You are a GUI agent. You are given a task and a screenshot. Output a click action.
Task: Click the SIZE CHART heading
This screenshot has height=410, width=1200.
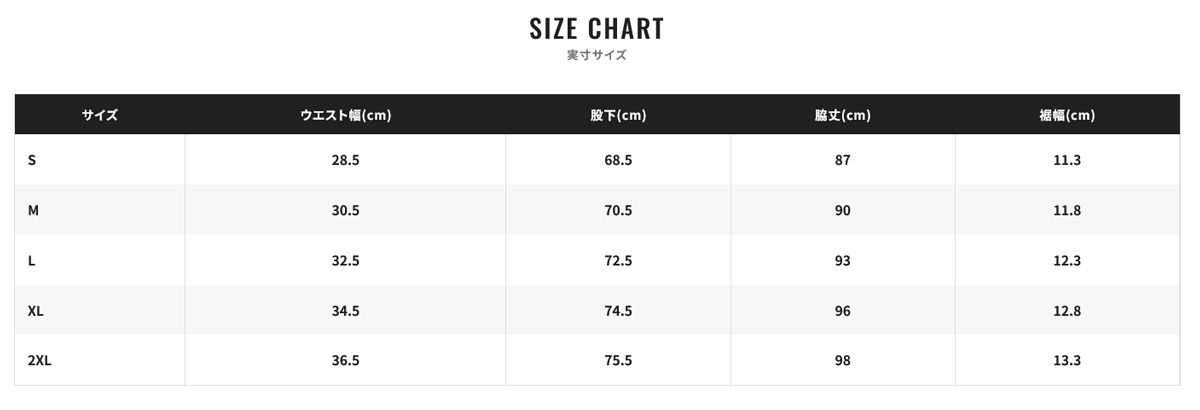597,28
